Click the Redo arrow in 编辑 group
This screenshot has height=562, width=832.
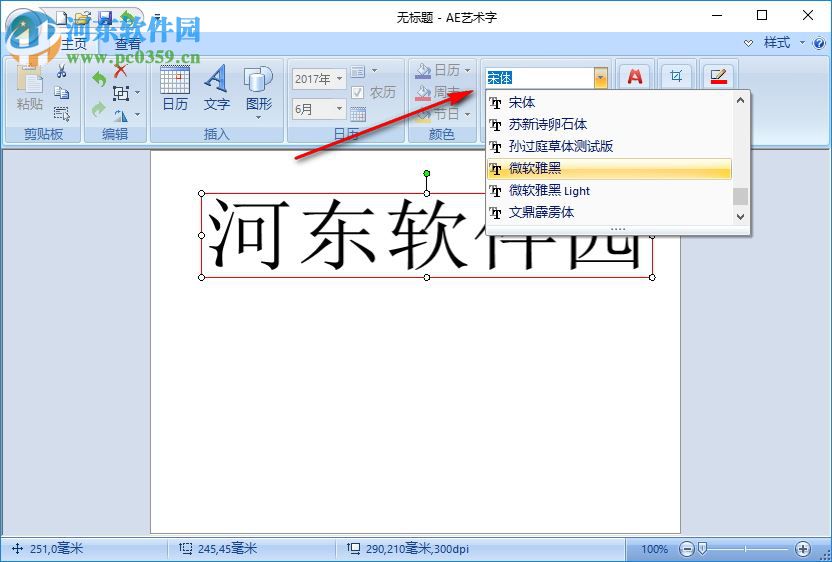click(99, 110)
